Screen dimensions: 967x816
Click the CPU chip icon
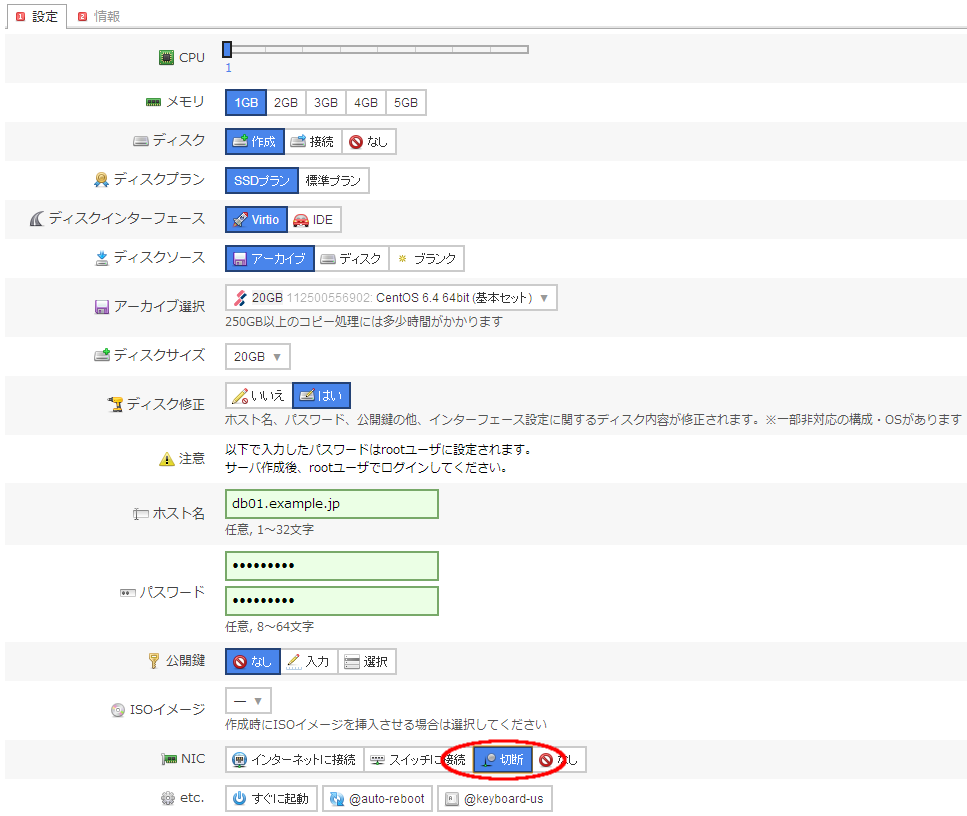click(x=166, y=58)
